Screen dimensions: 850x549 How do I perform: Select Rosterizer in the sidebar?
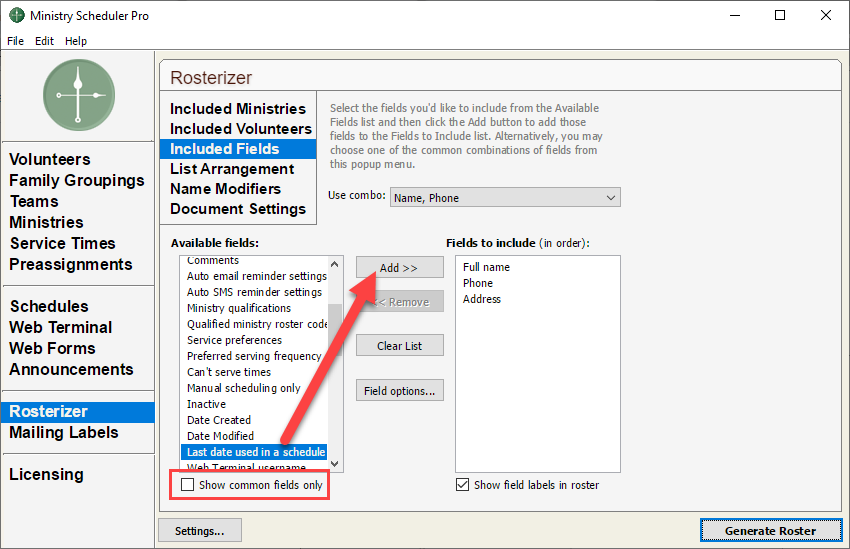(x=78, y=412)
